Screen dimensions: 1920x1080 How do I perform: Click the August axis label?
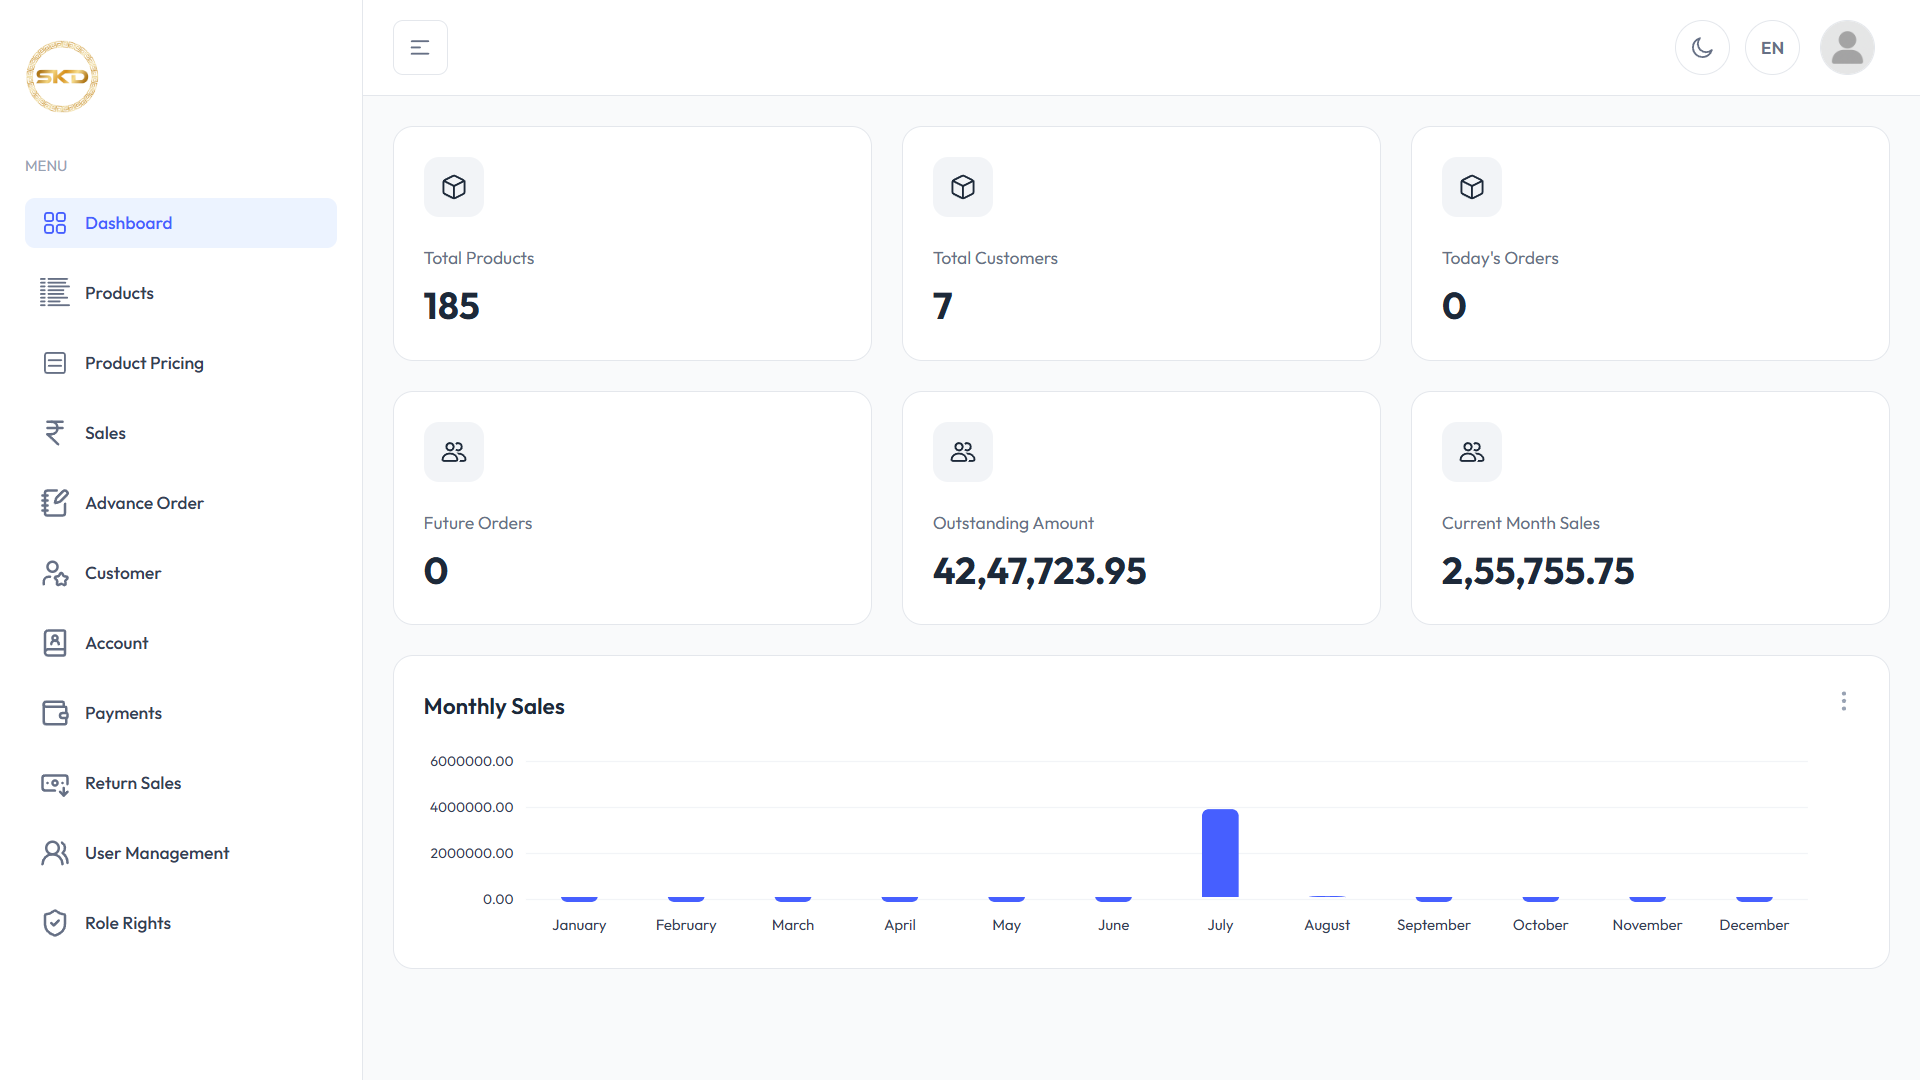[1327, 925]
